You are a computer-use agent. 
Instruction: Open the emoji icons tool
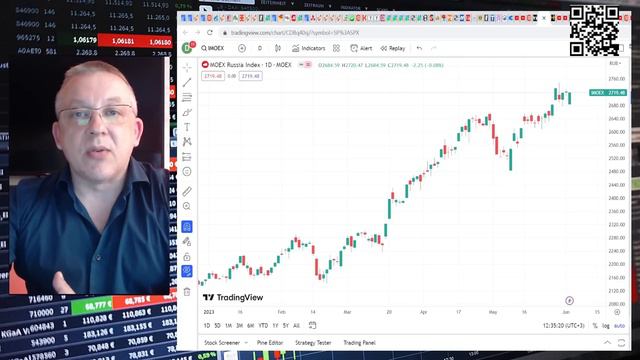click(187, 172)
